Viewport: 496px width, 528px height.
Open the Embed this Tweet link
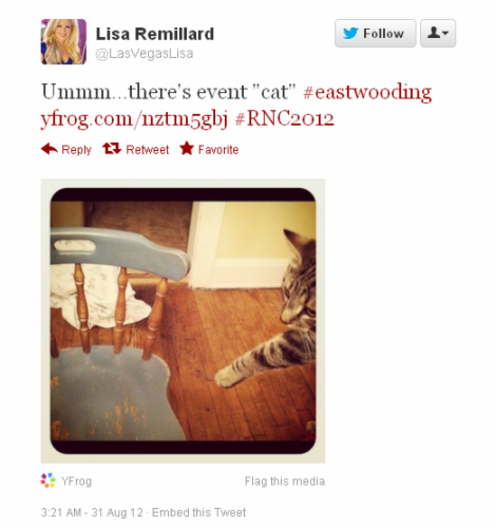click(199, 513)
